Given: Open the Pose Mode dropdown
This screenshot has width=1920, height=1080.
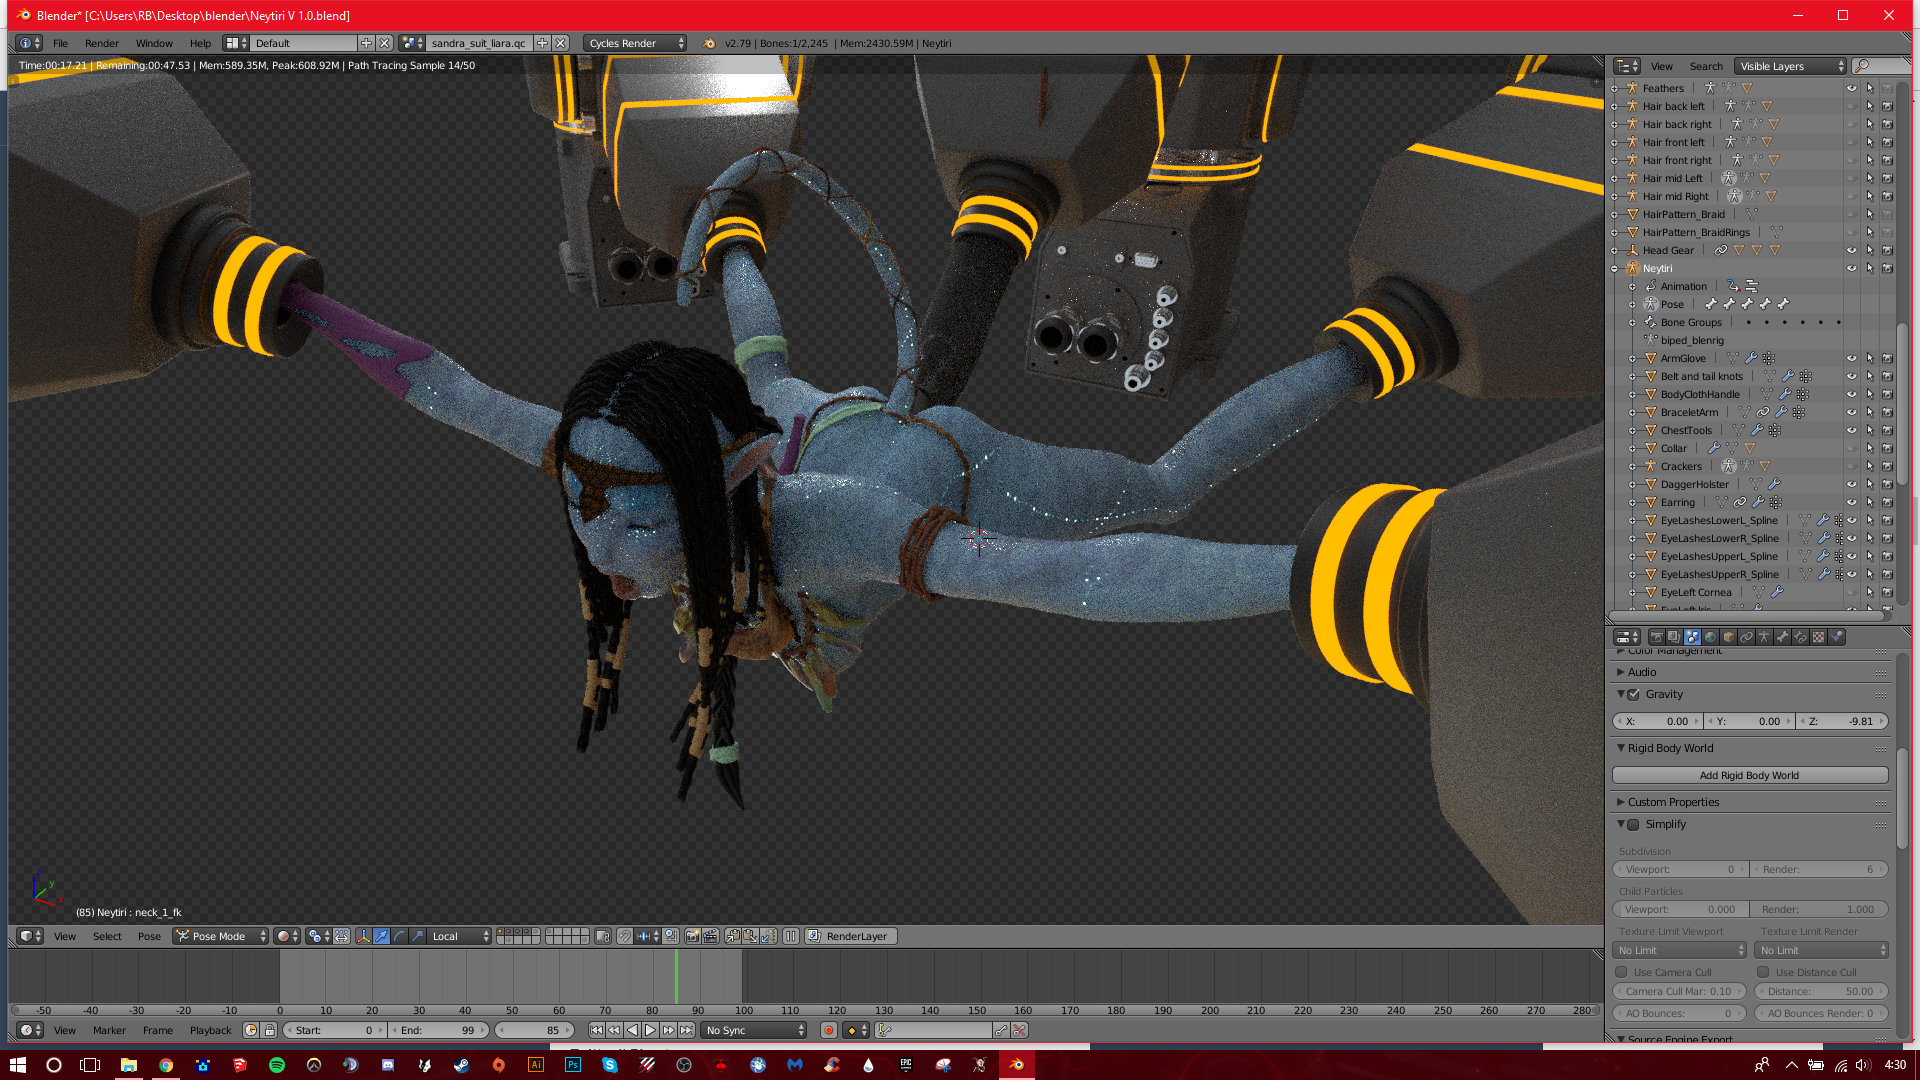Looking at the screenshot, I should [222, 936].
